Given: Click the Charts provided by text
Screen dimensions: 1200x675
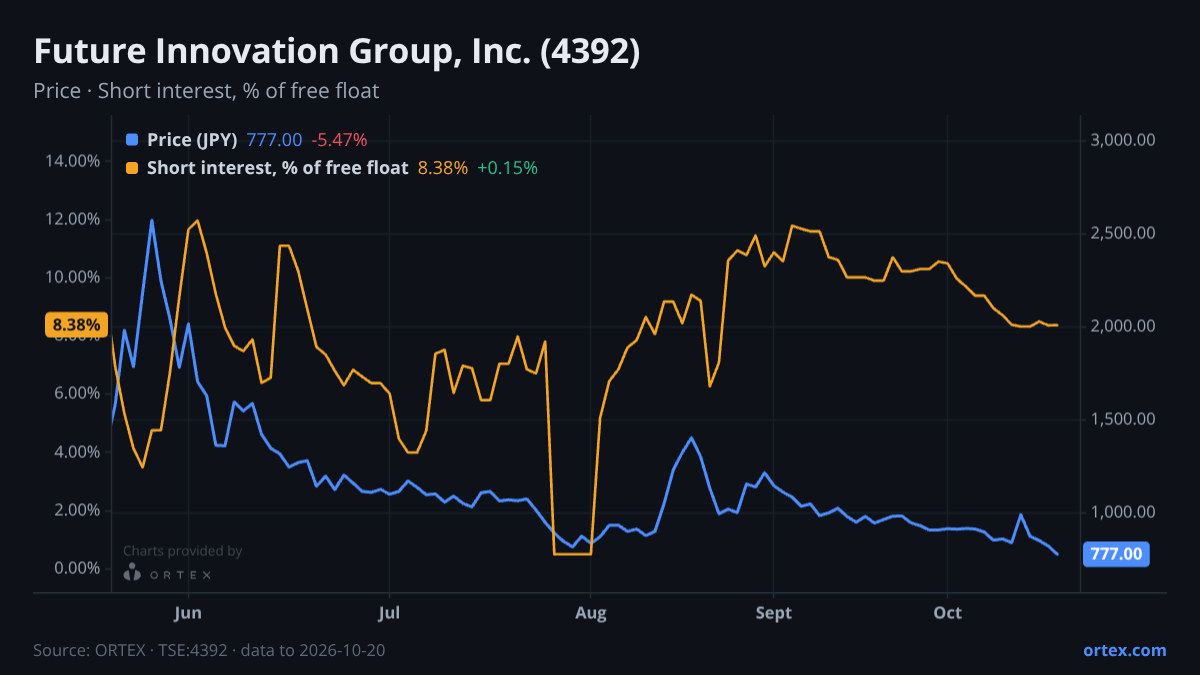Looking at the screenshot, I should tap(182, 551).
